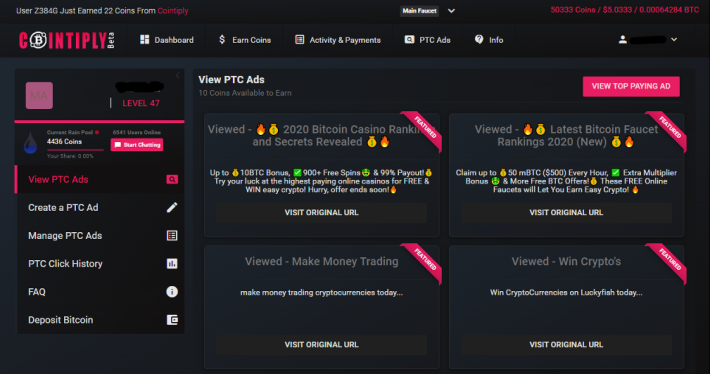Screen dimensions: 710x374
Task: Click the 6541 Users Online text
Action: (137, 132)
